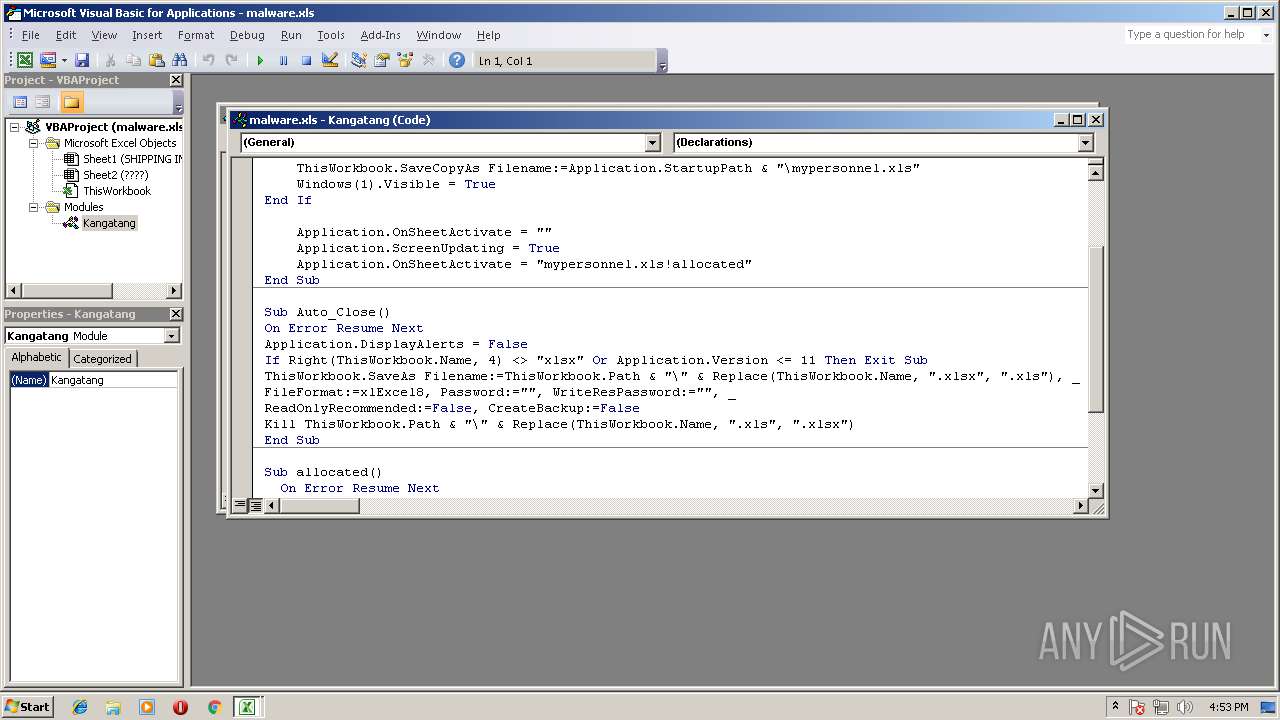Open the Run menu
1280x720 pixels.
[291, 35]
